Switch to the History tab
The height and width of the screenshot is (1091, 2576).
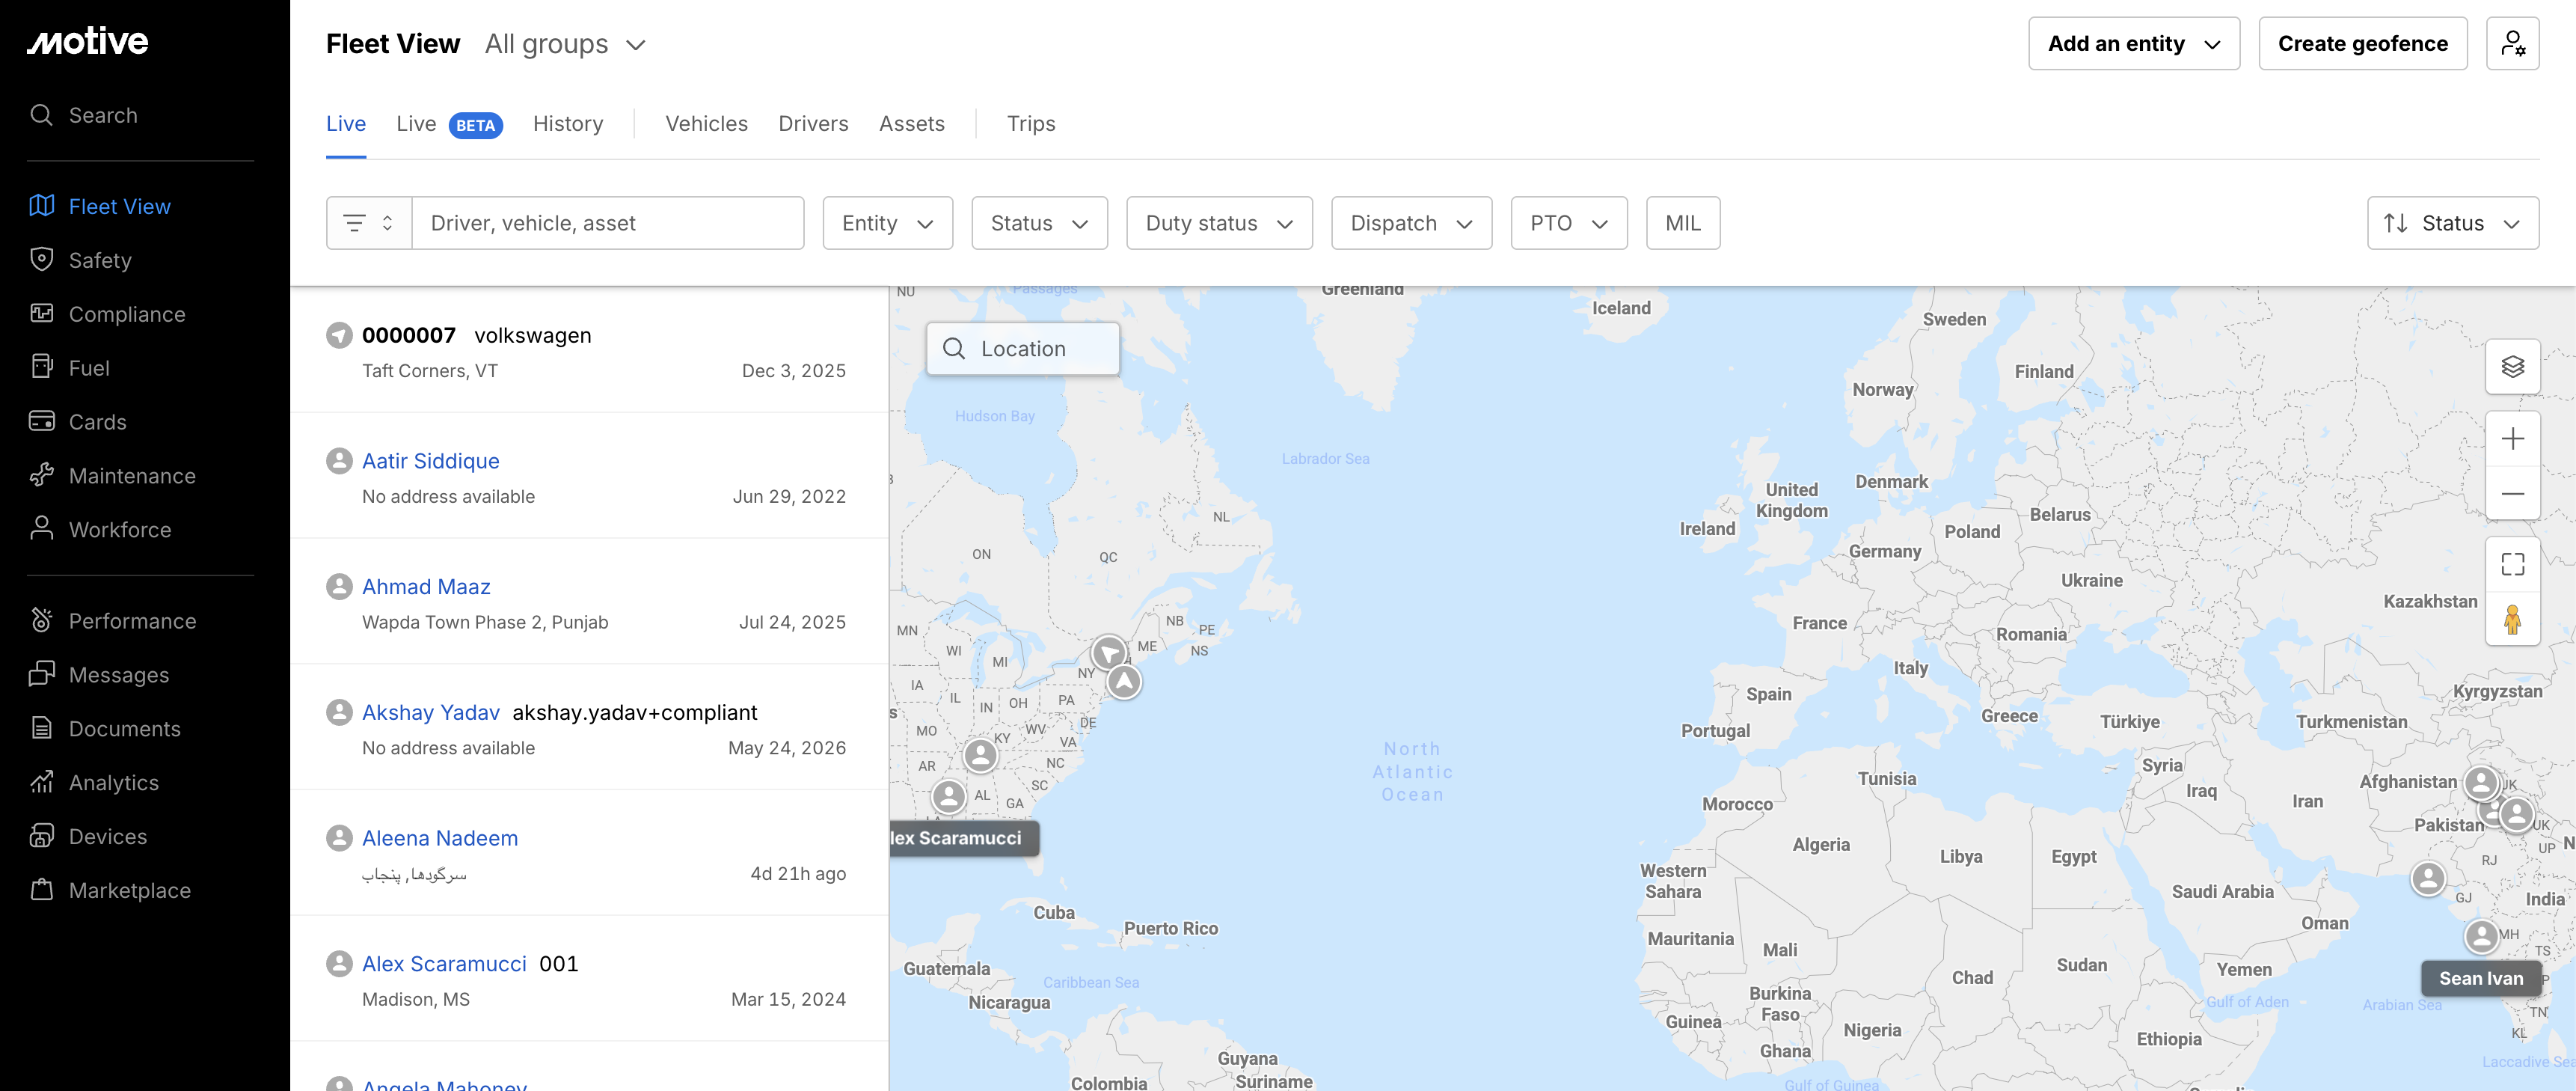(x=568, y=124)
